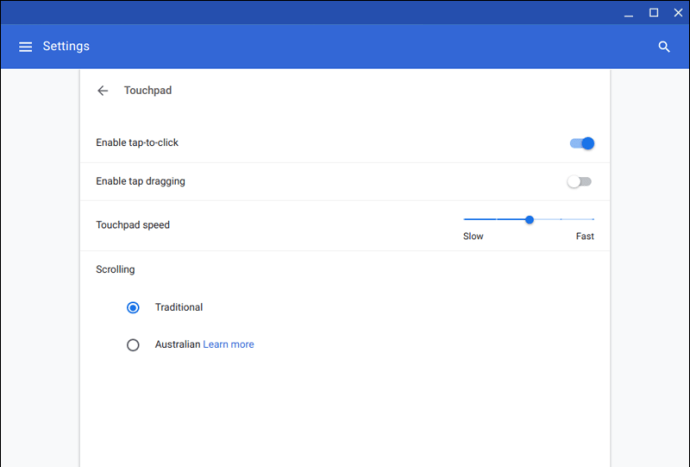Click the Touchpad speed label
The width and height of the screenshot is (690, 467).
tap(133, 225)
